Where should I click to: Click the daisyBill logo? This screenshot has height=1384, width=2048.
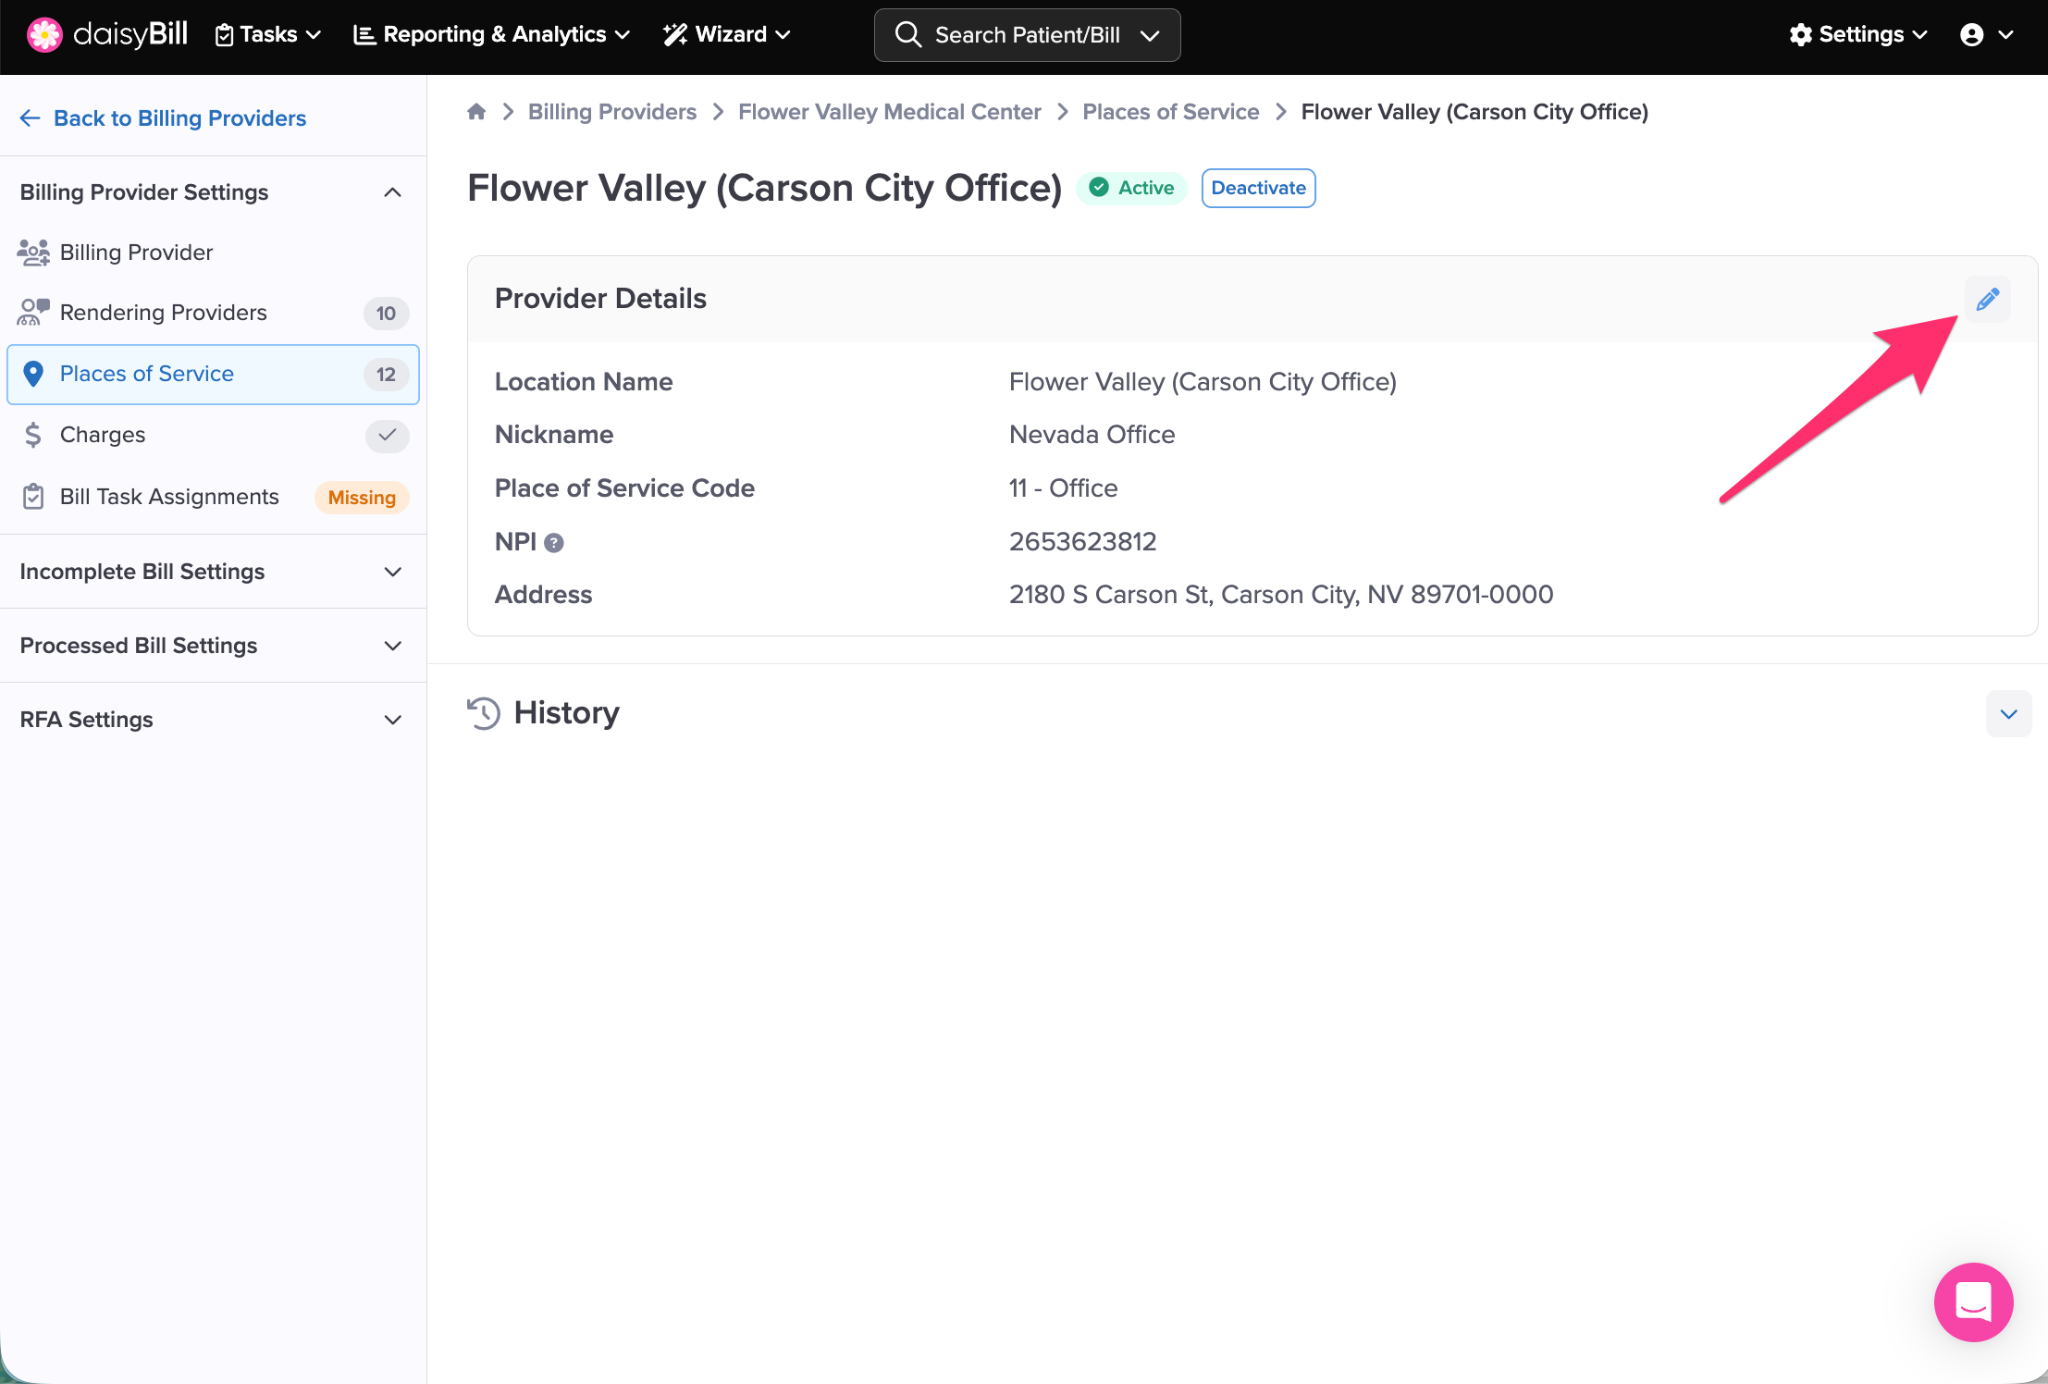(x=107, y=34)
